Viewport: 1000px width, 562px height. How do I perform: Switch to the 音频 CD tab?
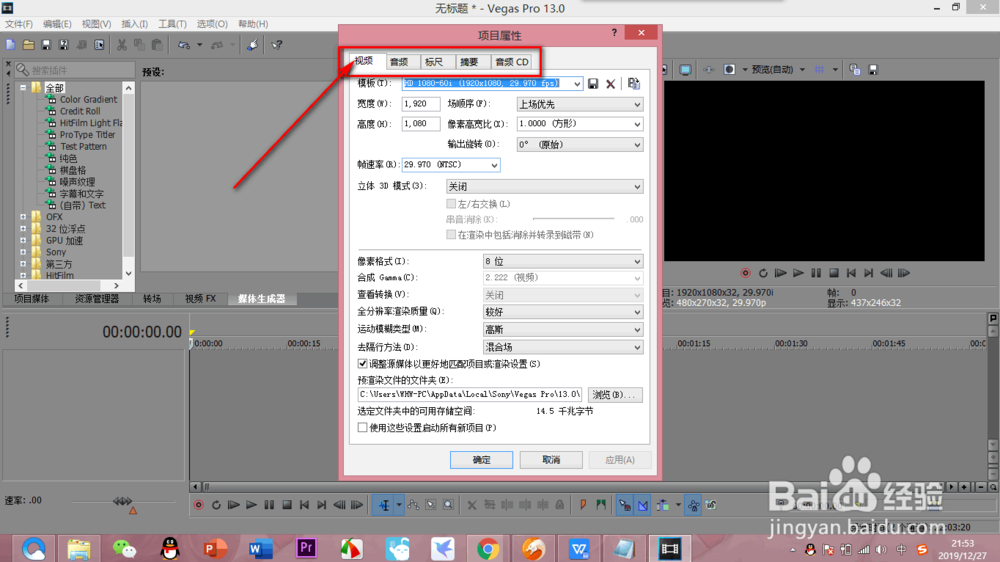coord(511,62)
